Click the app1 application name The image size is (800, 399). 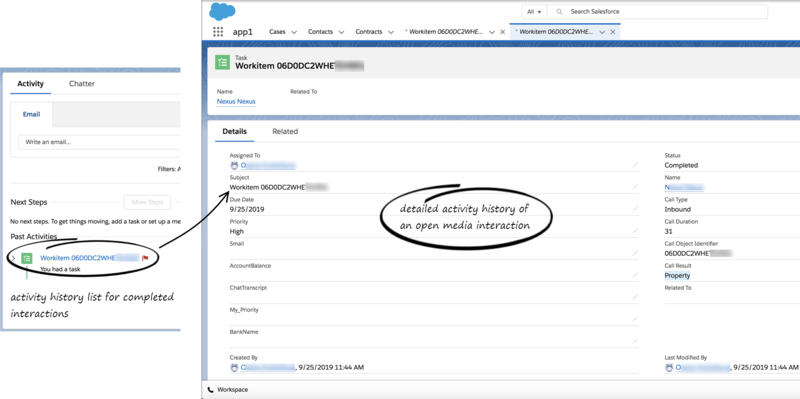point(243,32)
